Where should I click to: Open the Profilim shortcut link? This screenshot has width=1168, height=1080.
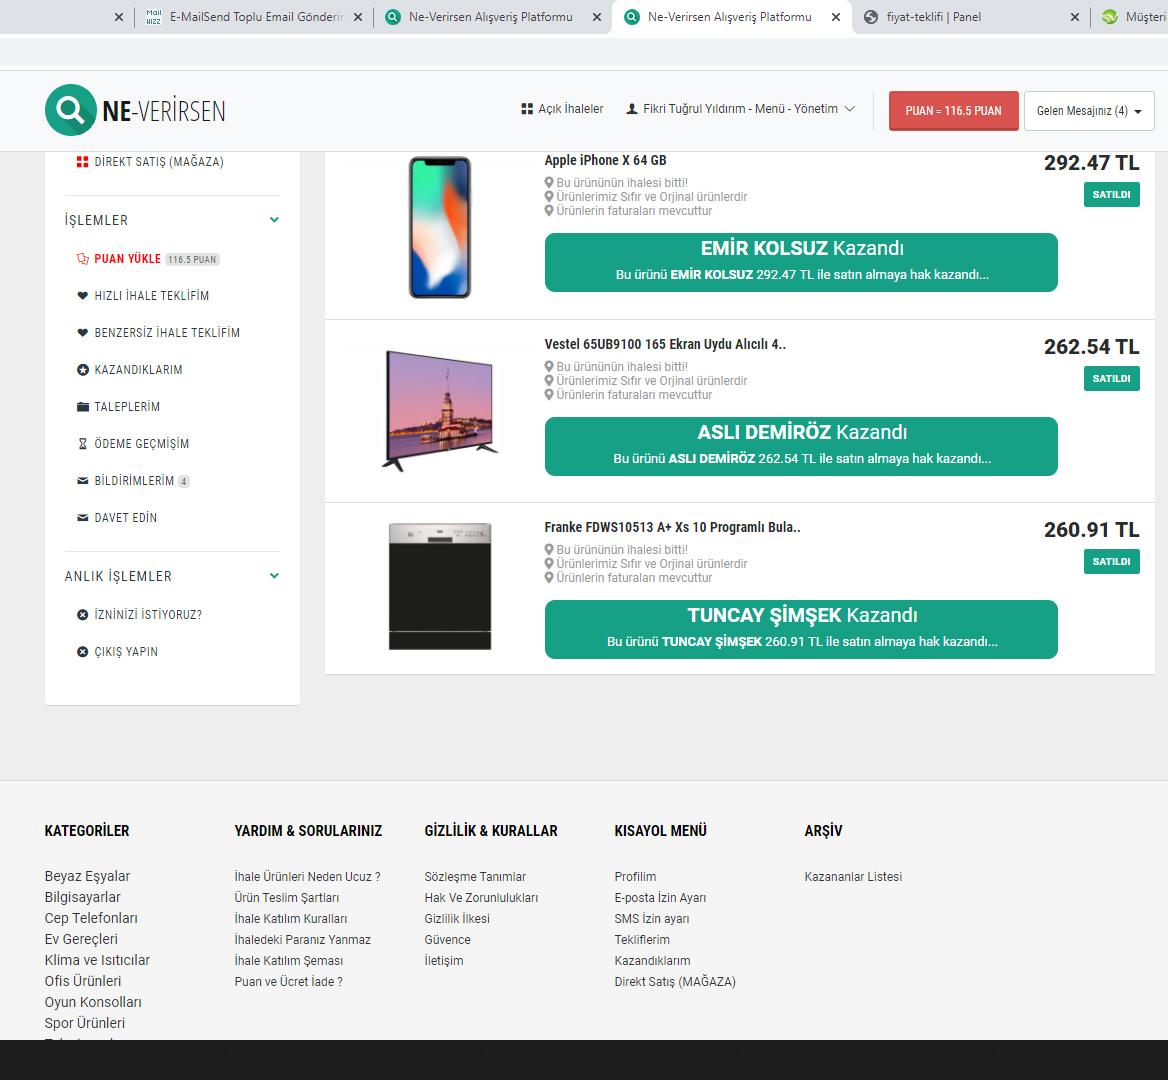(635, 877)
